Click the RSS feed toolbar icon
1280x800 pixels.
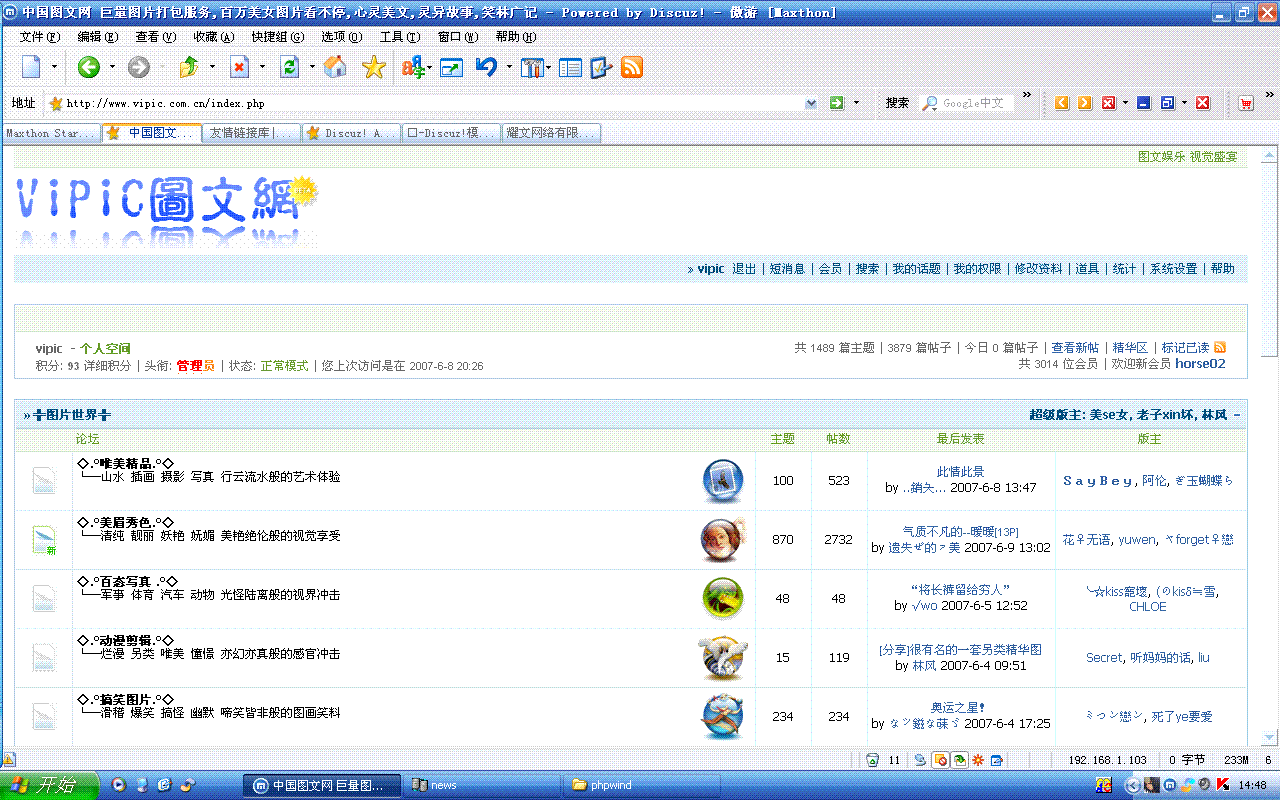(x=632, y=68)
